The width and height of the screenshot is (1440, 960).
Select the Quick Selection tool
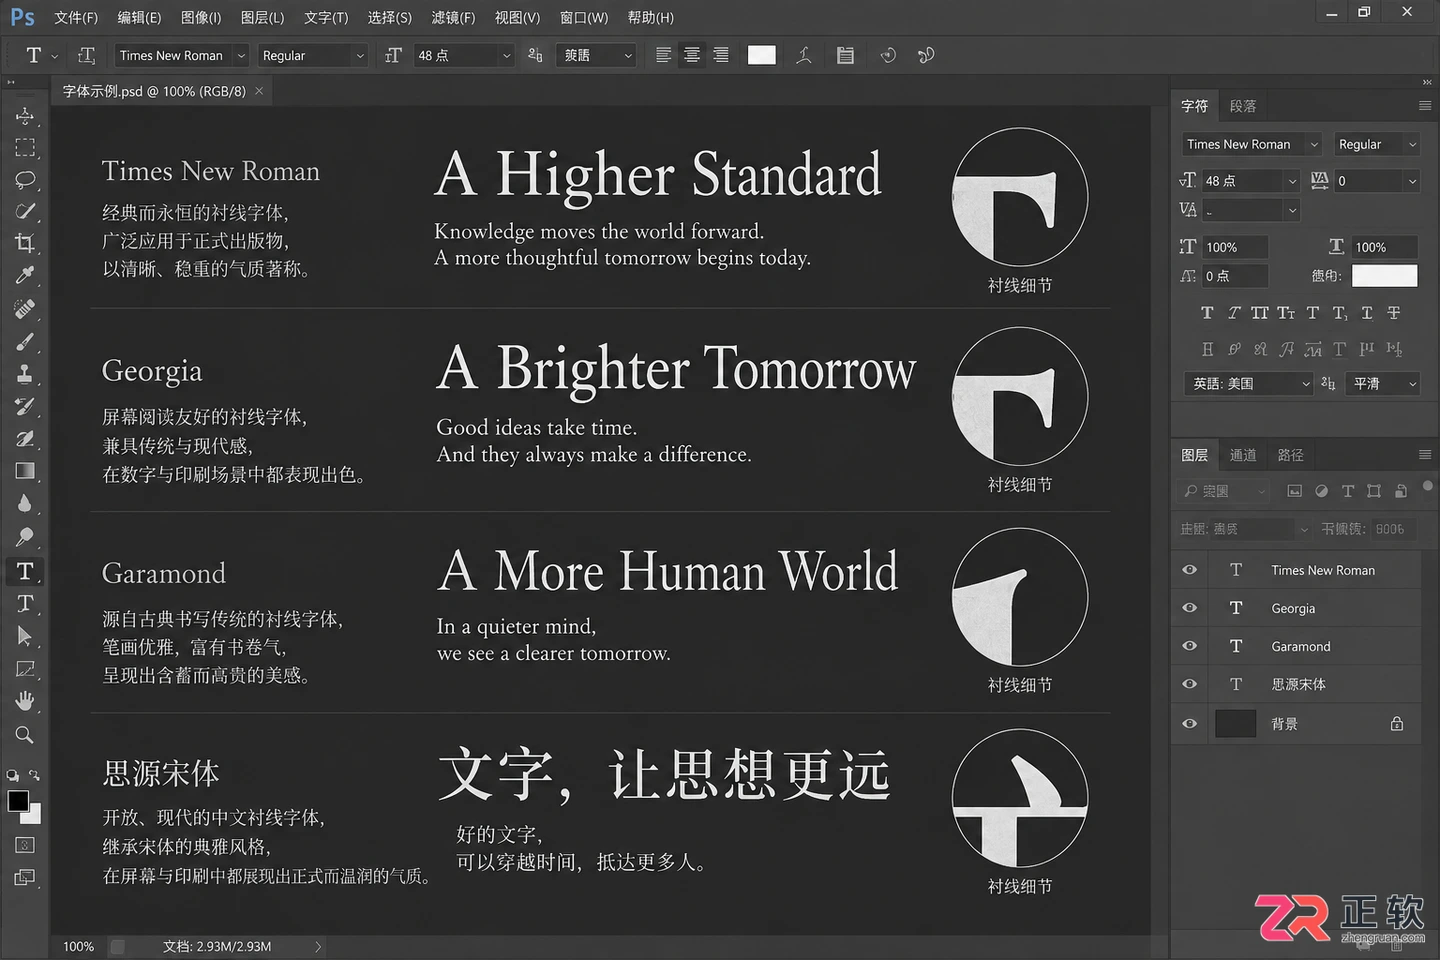point(25,212)
